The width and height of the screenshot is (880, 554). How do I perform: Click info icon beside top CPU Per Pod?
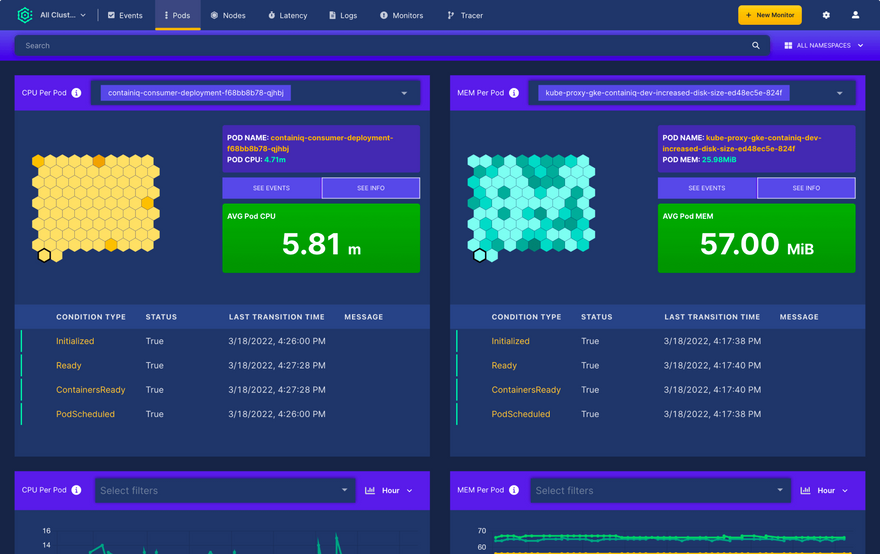click(77, 93)
